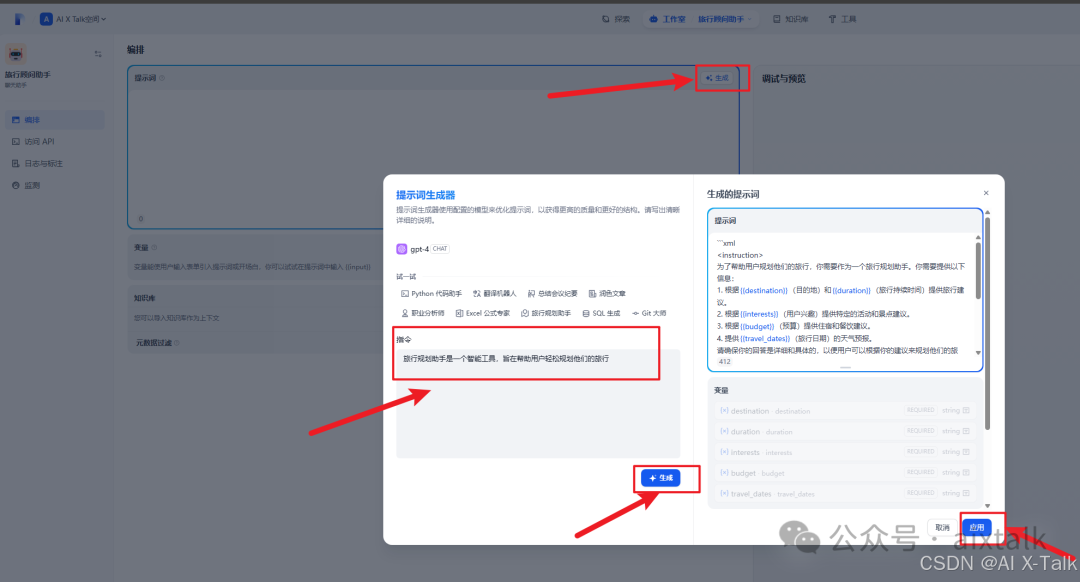Expand the 旅行顾问助手 app switcher in top bar
The height and width of the screenshot is (582, 1080).
[x=725, y=19]
